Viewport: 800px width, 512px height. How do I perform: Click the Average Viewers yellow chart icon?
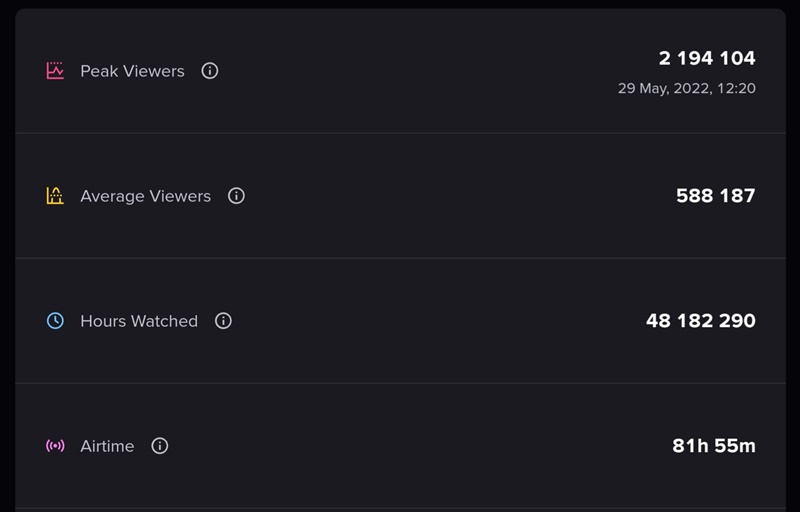pos(55,196)
